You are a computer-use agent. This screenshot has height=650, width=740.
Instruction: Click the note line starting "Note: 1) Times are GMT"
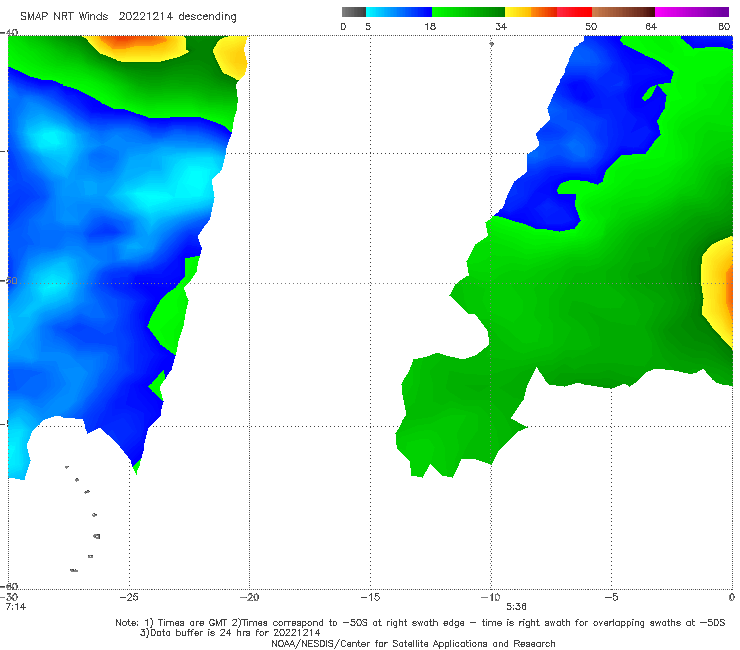click(420, 623)
